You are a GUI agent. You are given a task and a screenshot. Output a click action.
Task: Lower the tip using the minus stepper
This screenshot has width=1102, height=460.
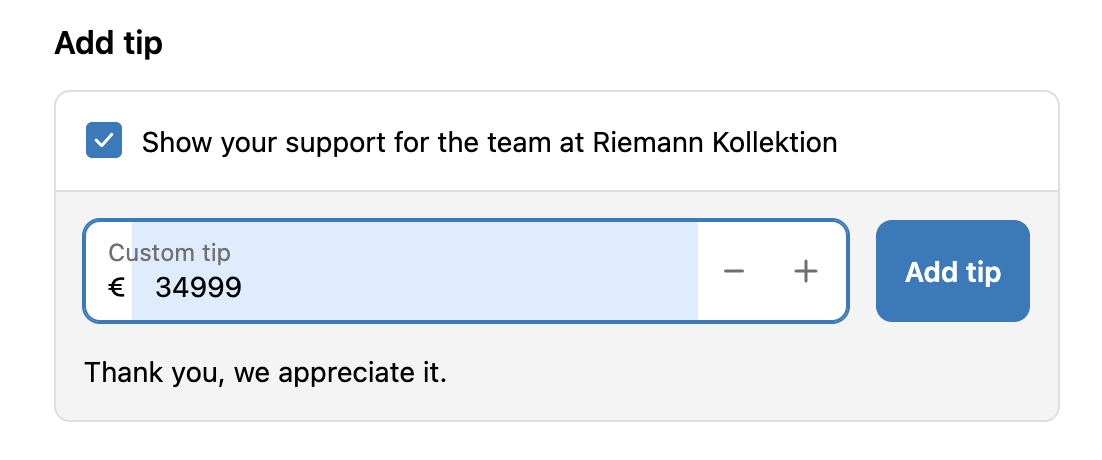coord(734,272)
